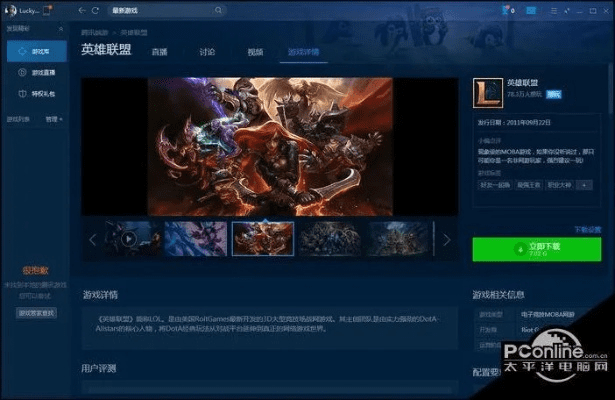This screenshot has width=615, height=400.
Task: Click the download arrow icon on green button
Action: tap(520, 249)
